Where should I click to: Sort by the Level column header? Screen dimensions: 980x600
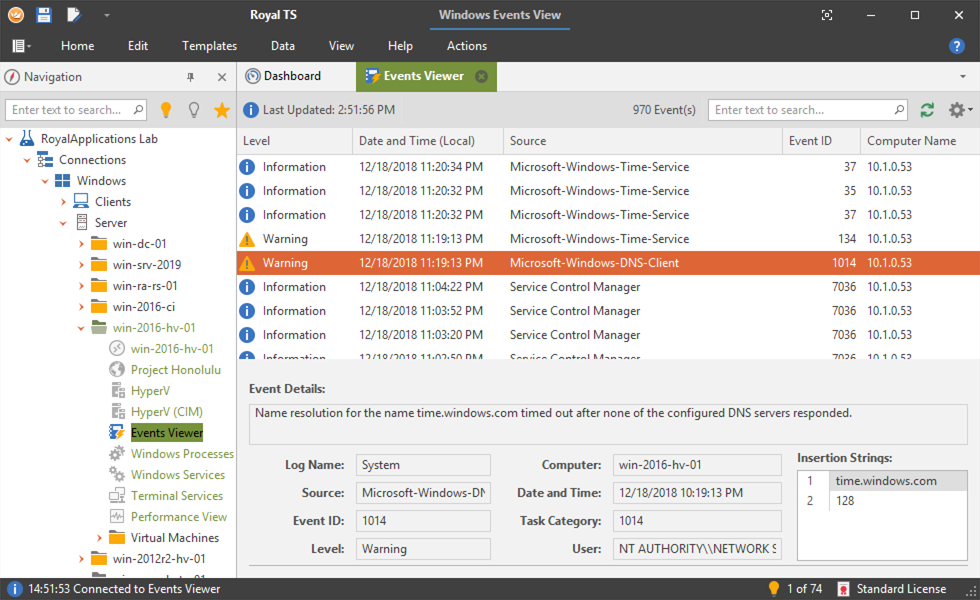click(294, 141)
